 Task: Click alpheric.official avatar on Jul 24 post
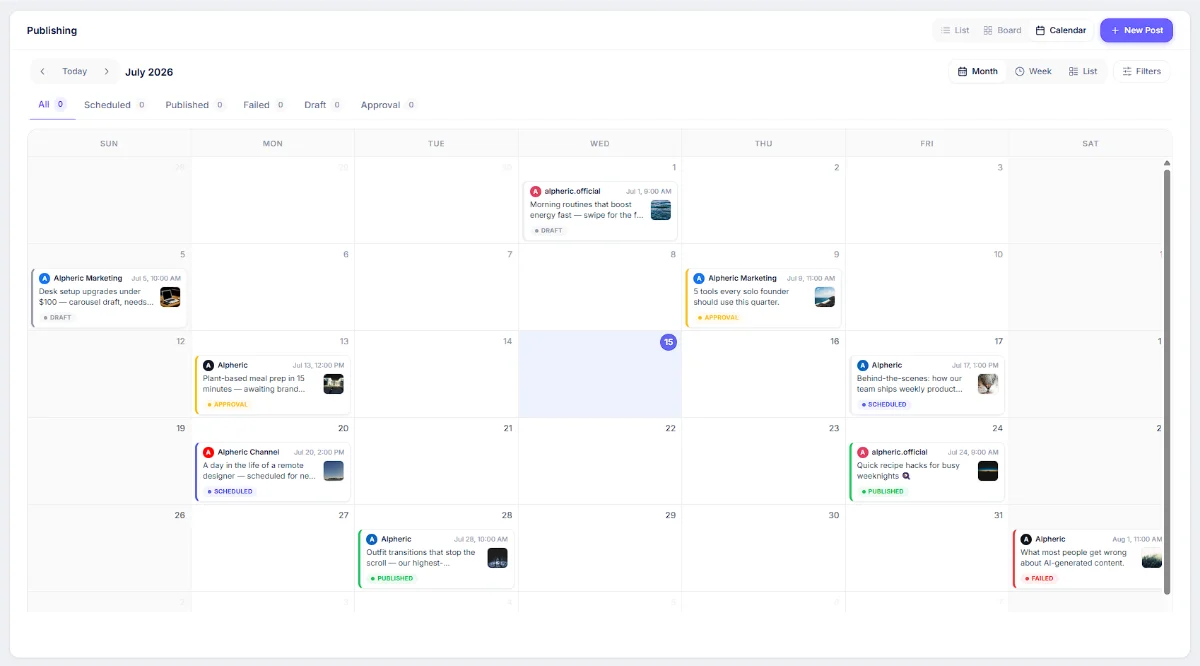863,452
